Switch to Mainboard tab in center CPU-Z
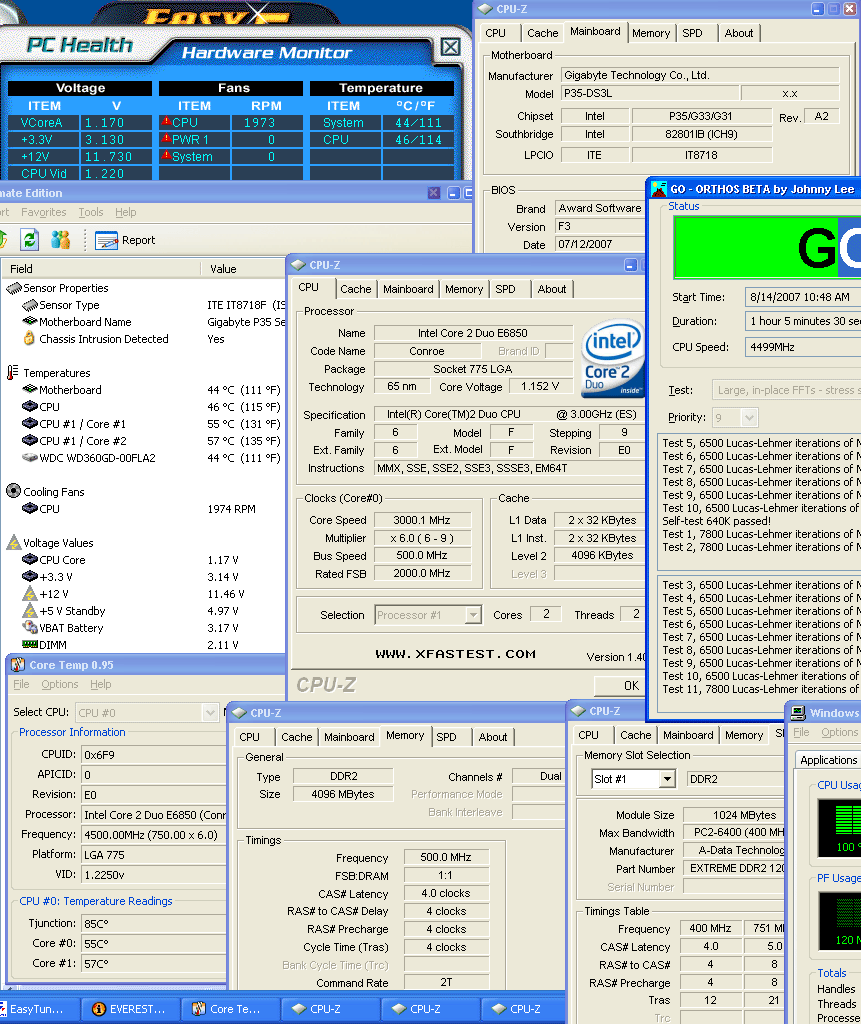 coord(408,289)
